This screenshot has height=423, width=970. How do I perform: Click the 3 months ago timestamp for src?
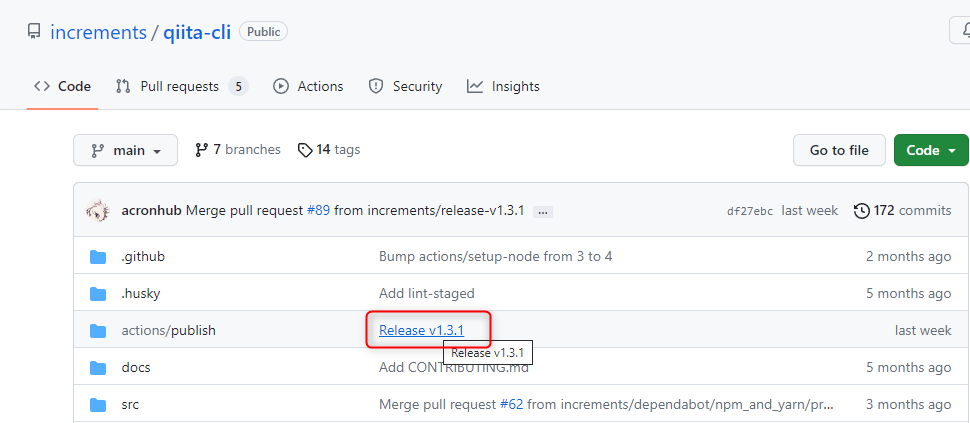point(909,405)
